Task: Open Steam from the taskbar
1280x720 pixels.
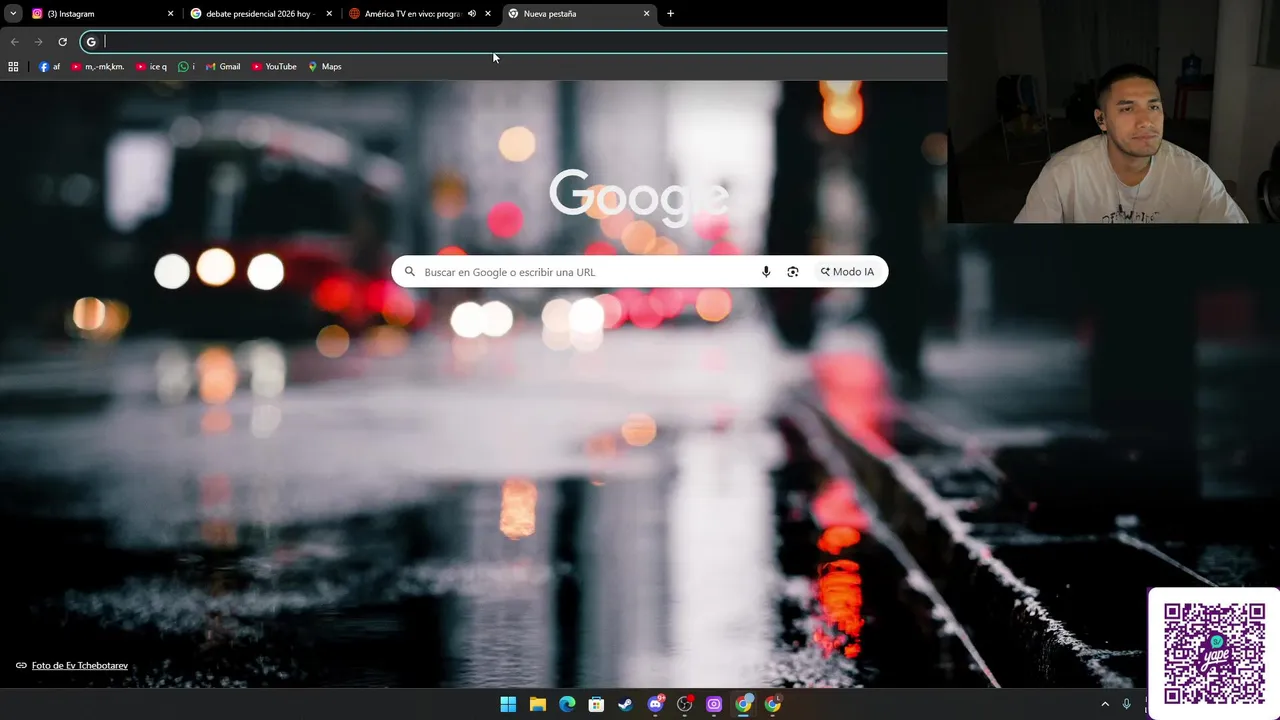Action: coord(625,704)
